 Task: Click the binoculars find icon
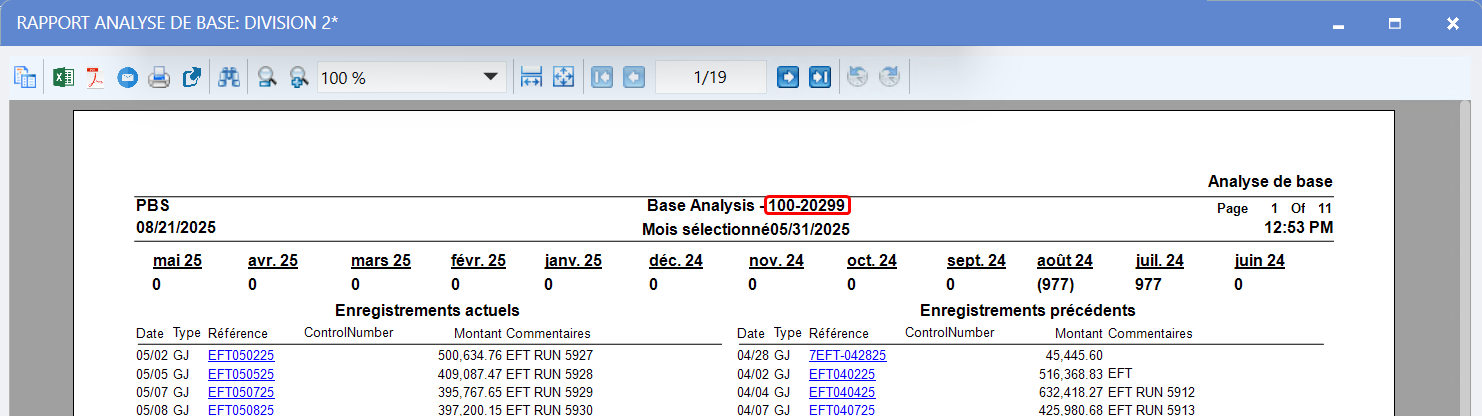230,78
